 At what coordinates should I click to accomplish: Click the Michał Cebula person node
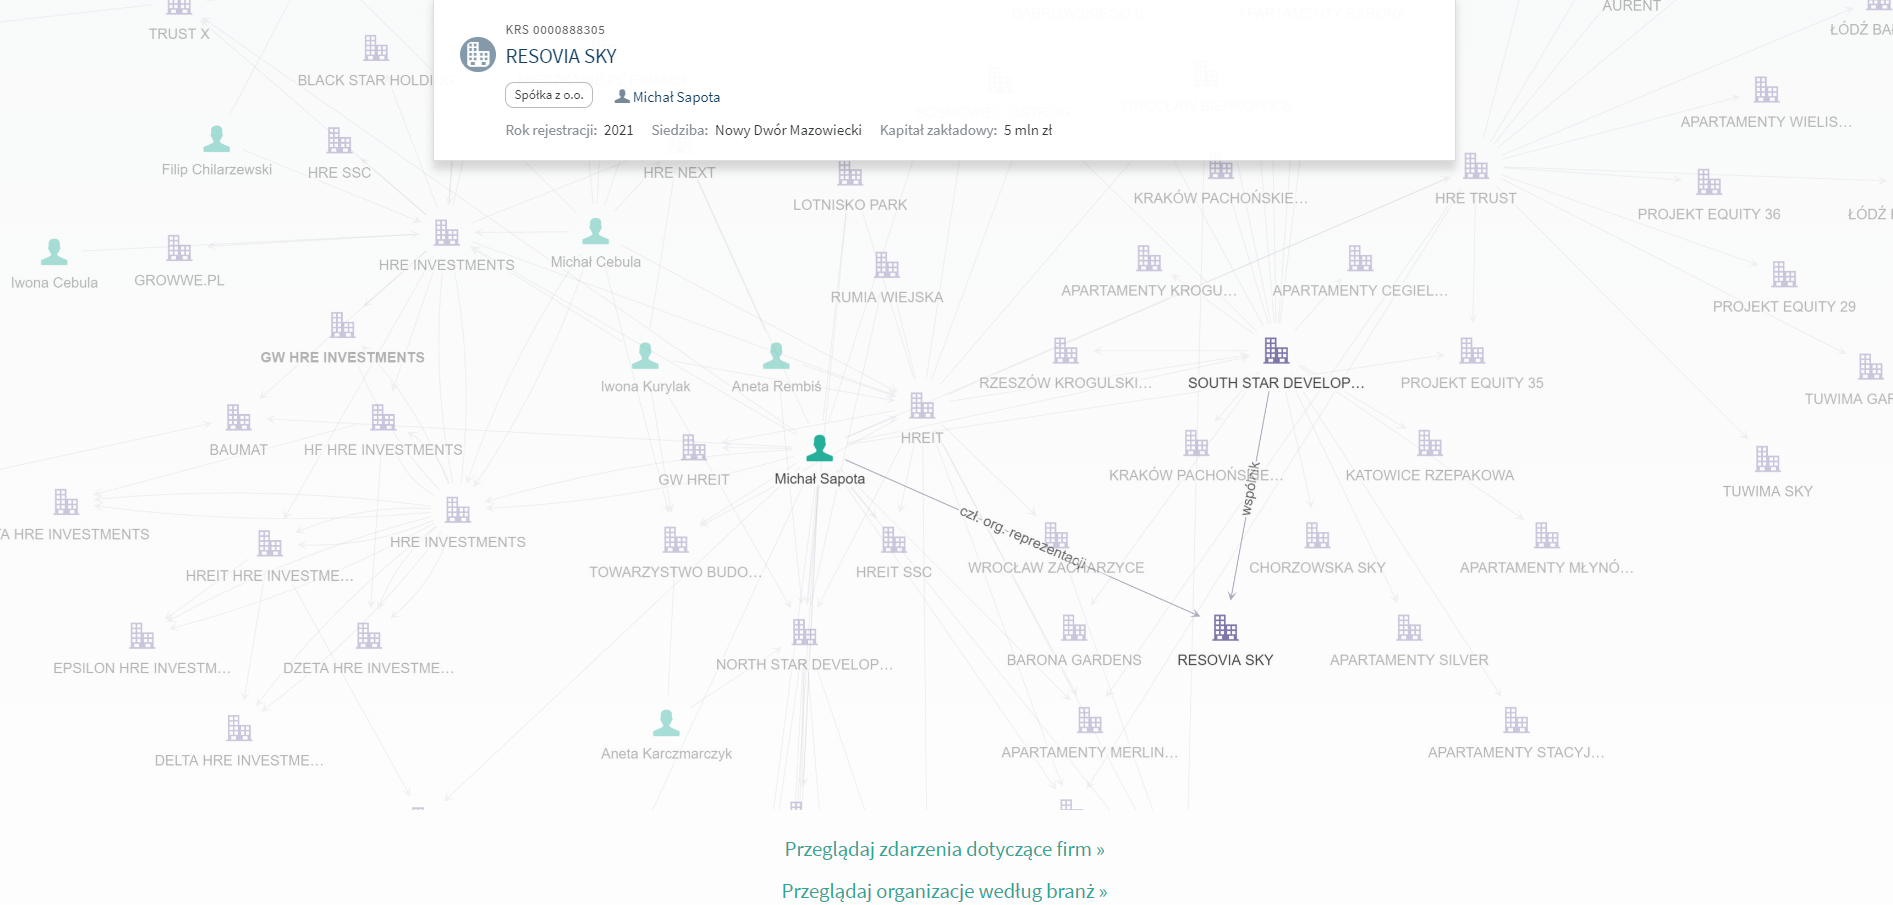[x=596, y=232]
